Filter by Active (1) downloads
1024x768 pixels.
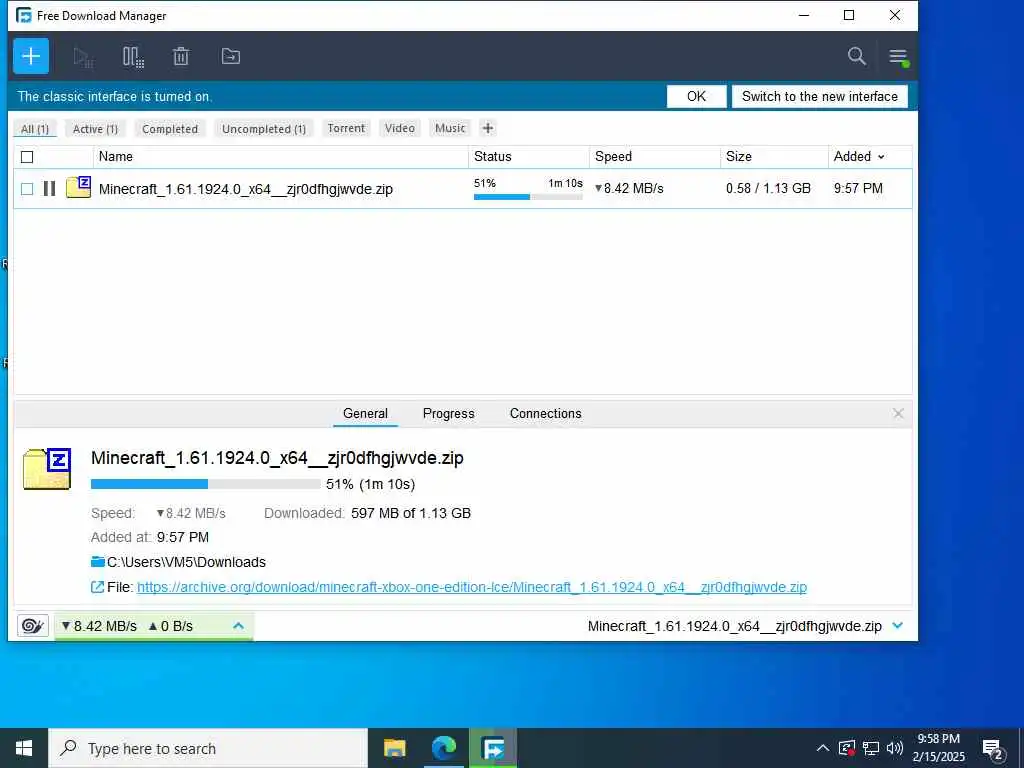[x=95, y=129]
